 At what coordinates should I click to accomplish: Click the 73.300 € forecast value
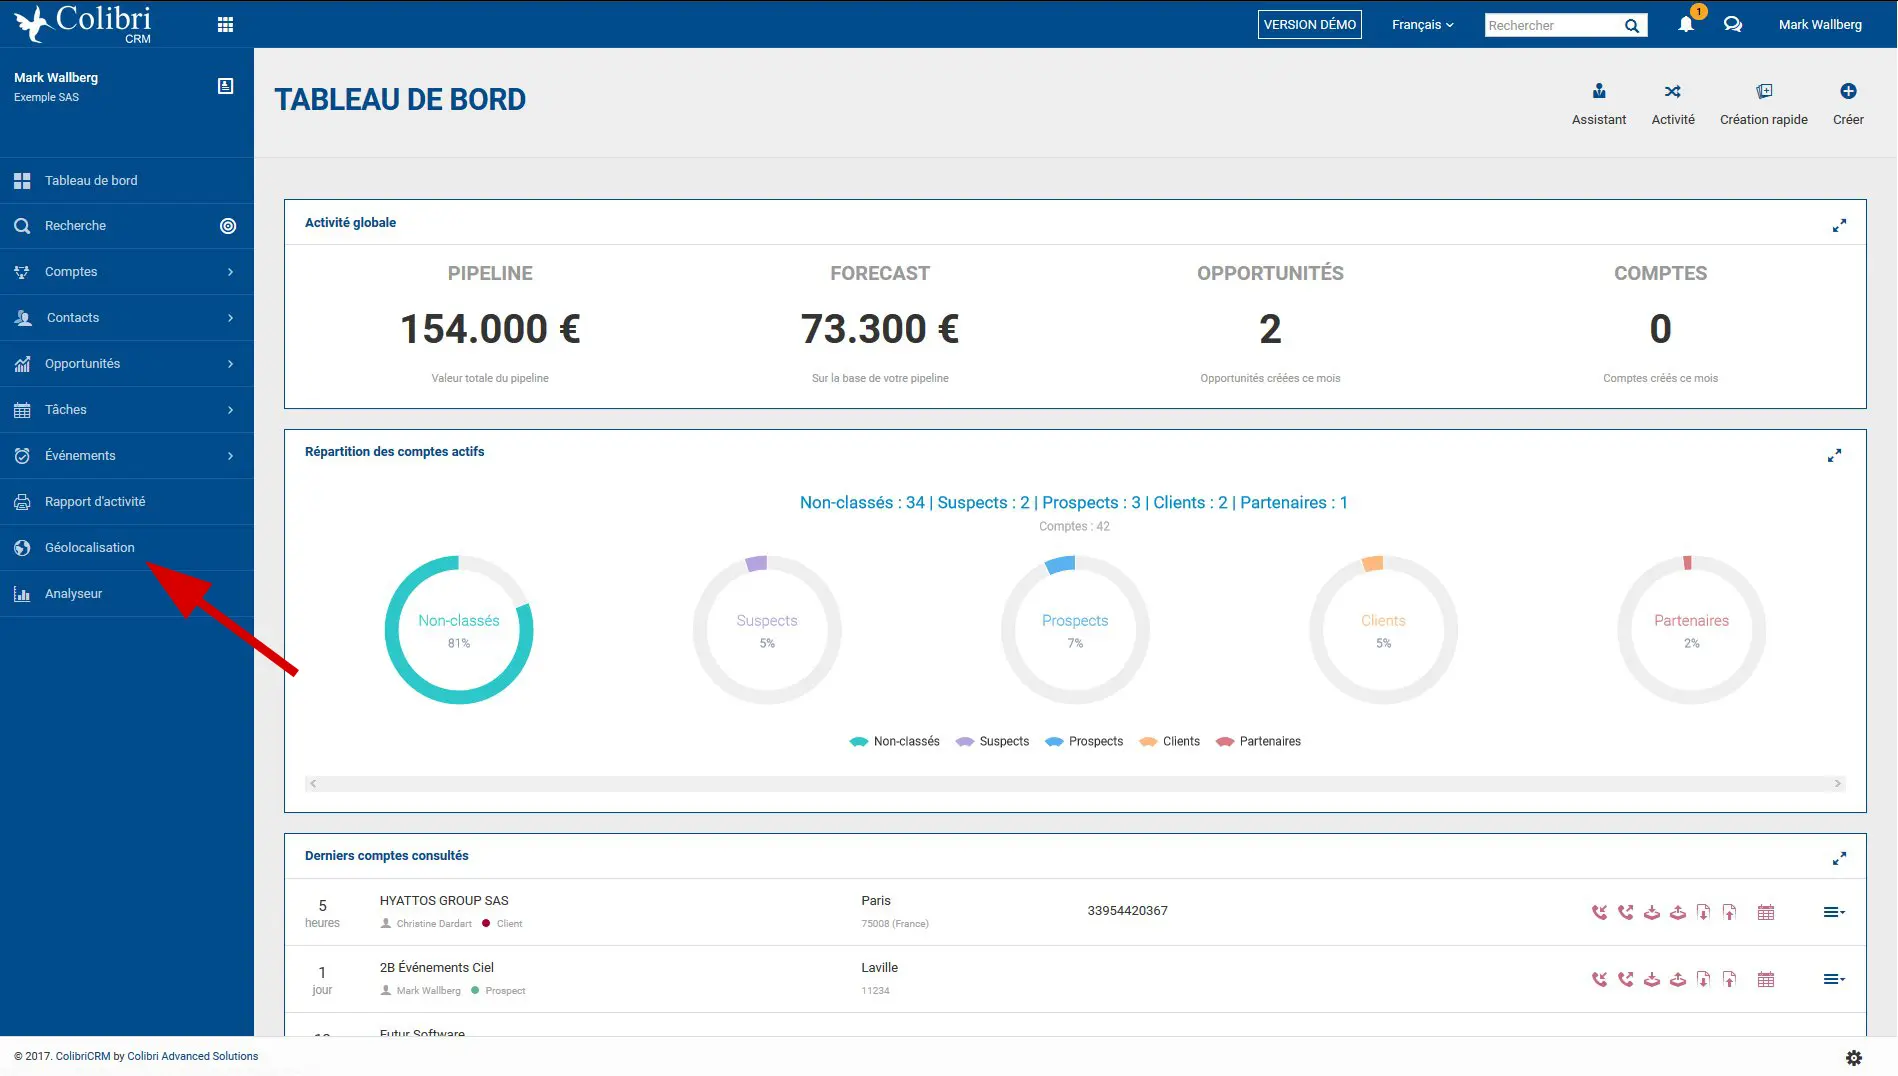(x=880, y=329)
